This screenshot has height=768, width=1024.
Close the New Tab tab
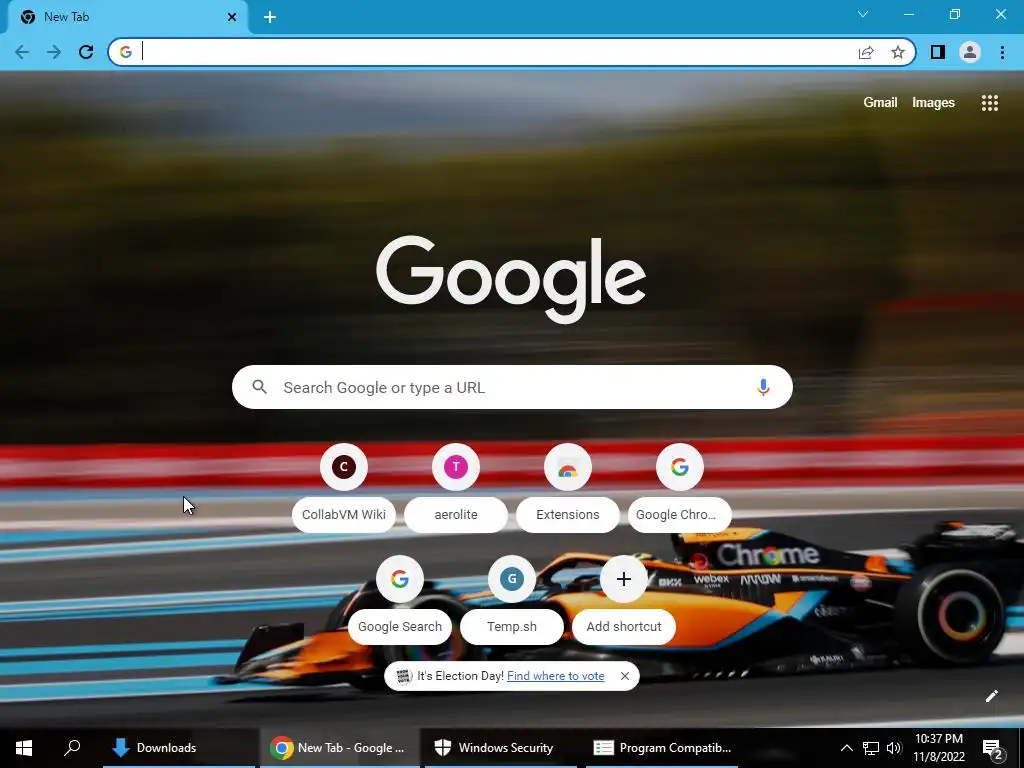click(x=232, y=17)
